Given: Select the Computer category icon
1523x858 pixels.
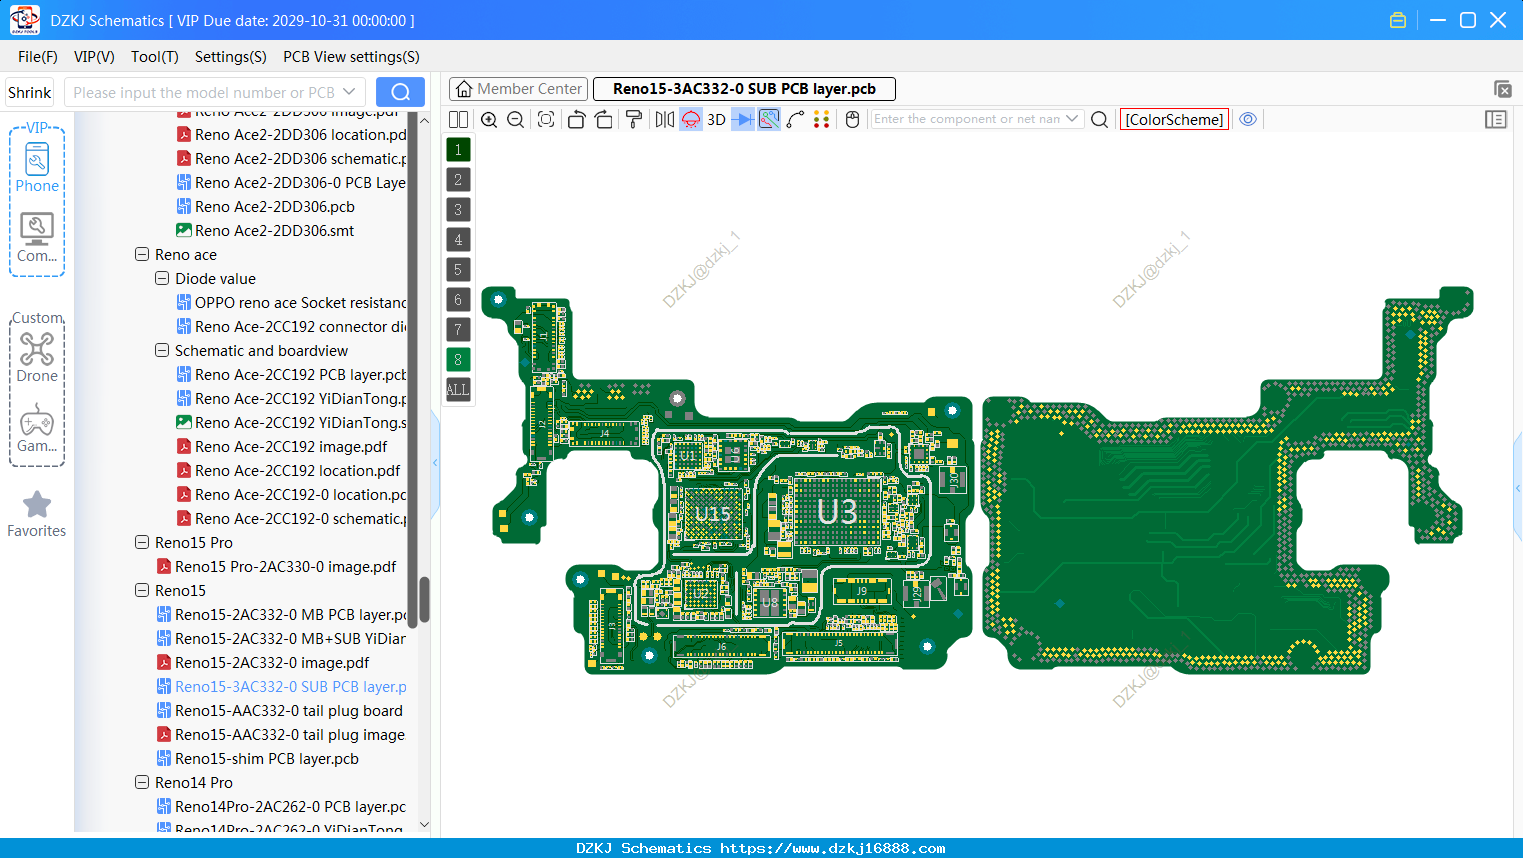Looking at the screenshot, I should pyautogui.click(x=37, y=238).
